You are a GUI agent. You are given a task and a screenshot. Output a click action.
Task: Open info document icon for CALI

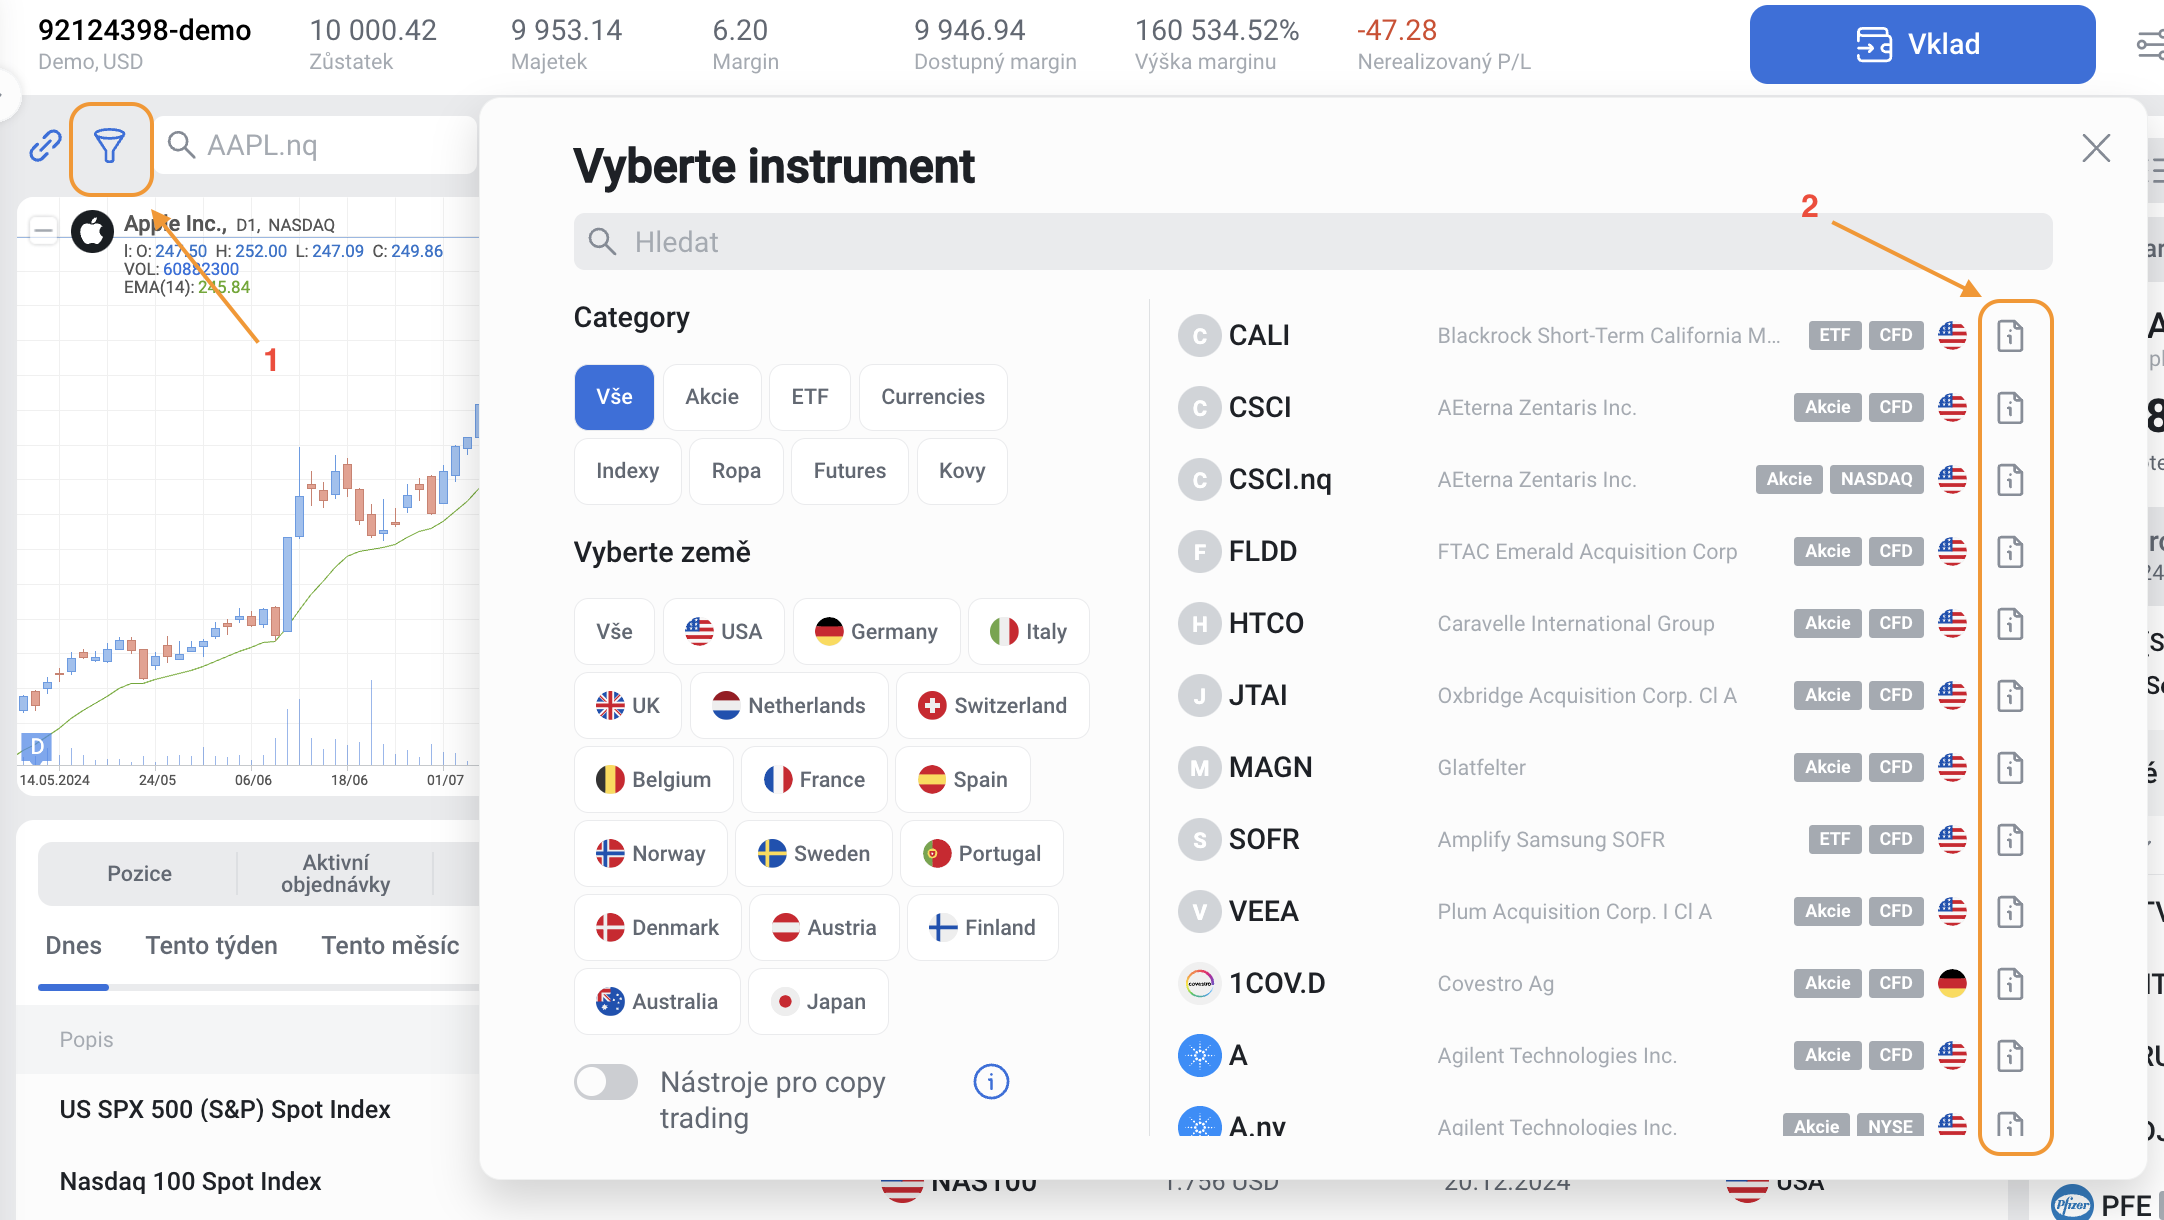pos(2010,336)
